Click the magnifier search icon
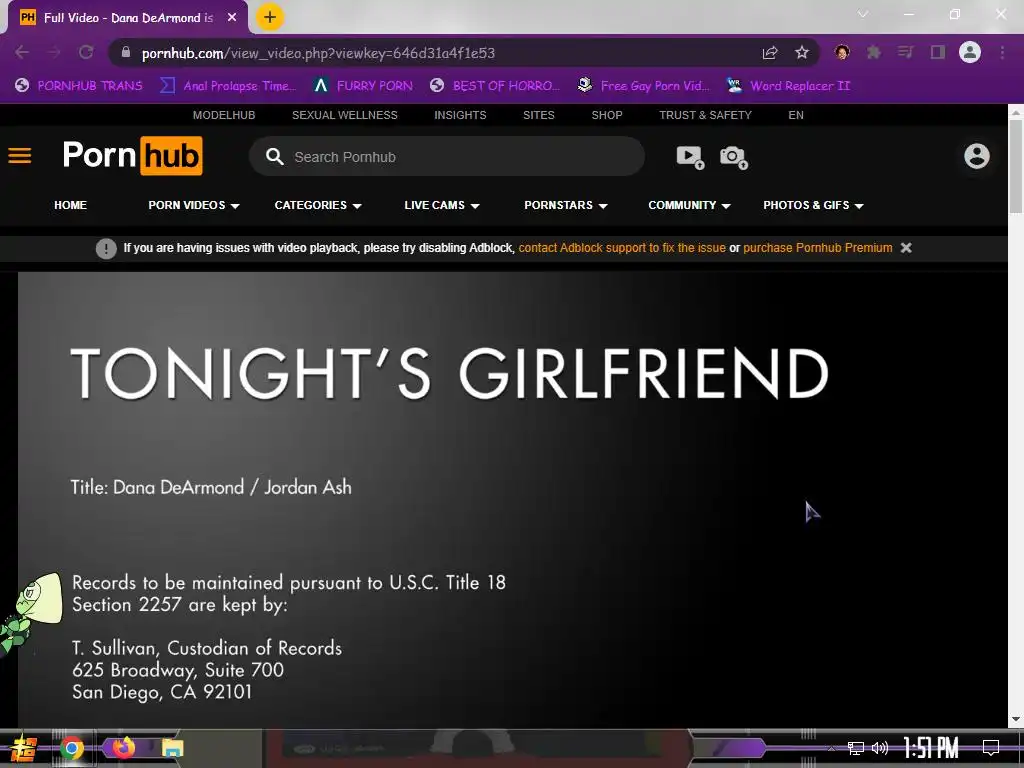Viewport: 1024px width, 768px height. click(274, 157)
